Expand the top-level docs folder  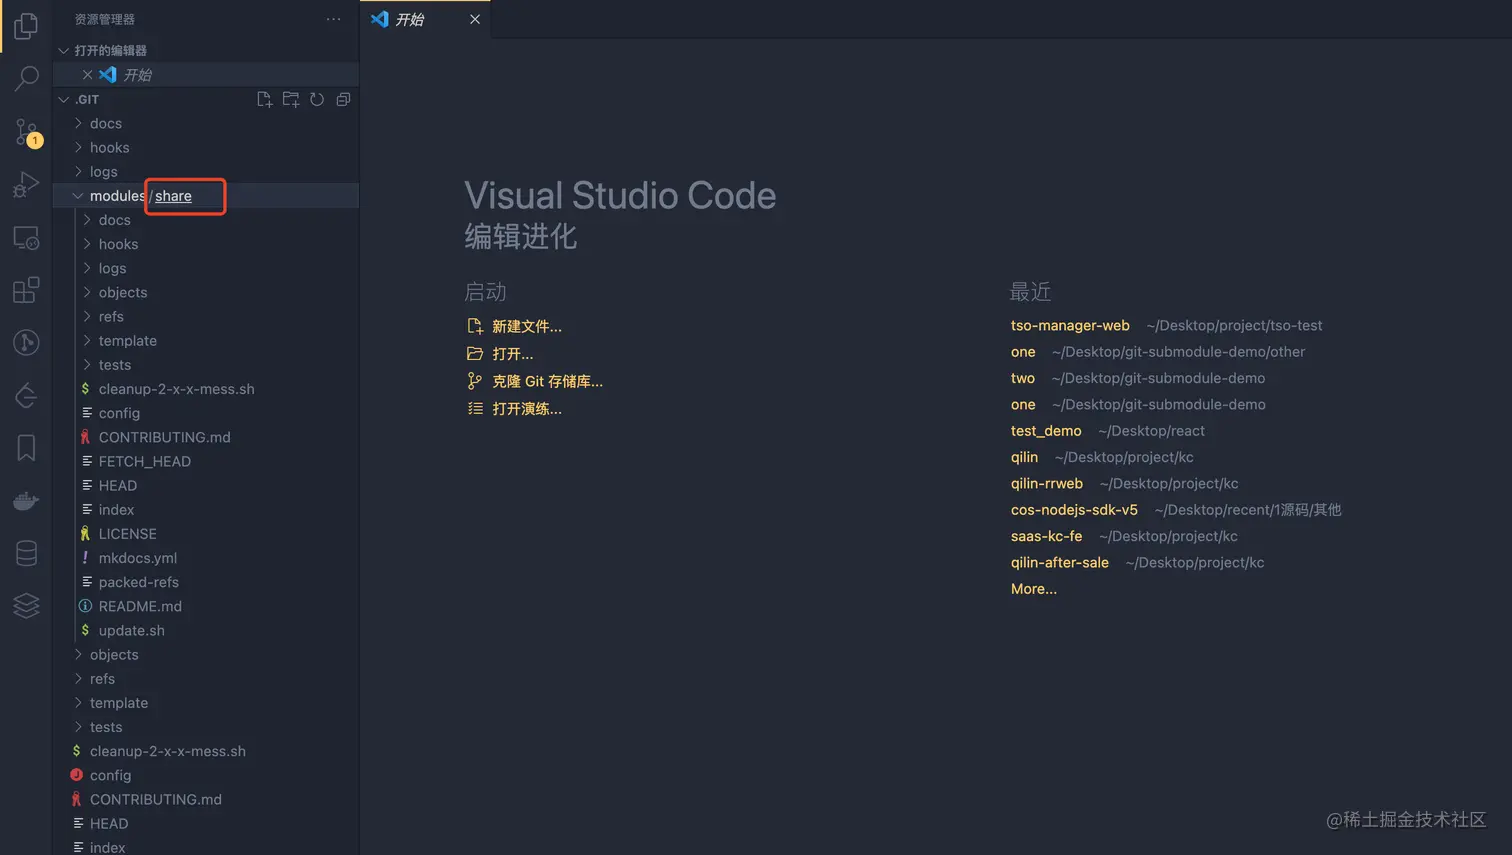pos(206,123)
